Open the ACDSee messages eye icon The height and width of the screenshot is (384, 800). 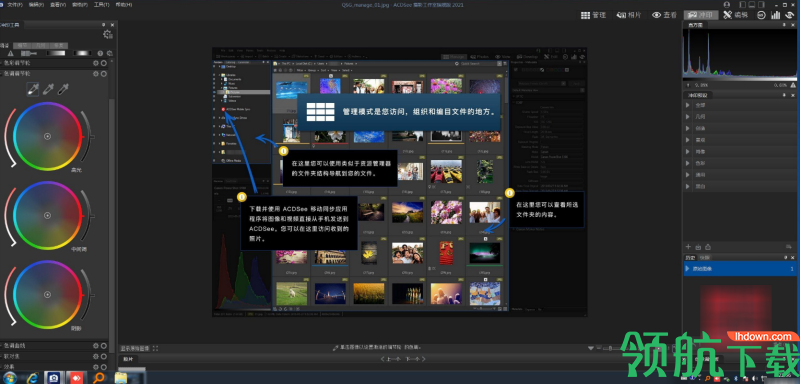point(790,15)
